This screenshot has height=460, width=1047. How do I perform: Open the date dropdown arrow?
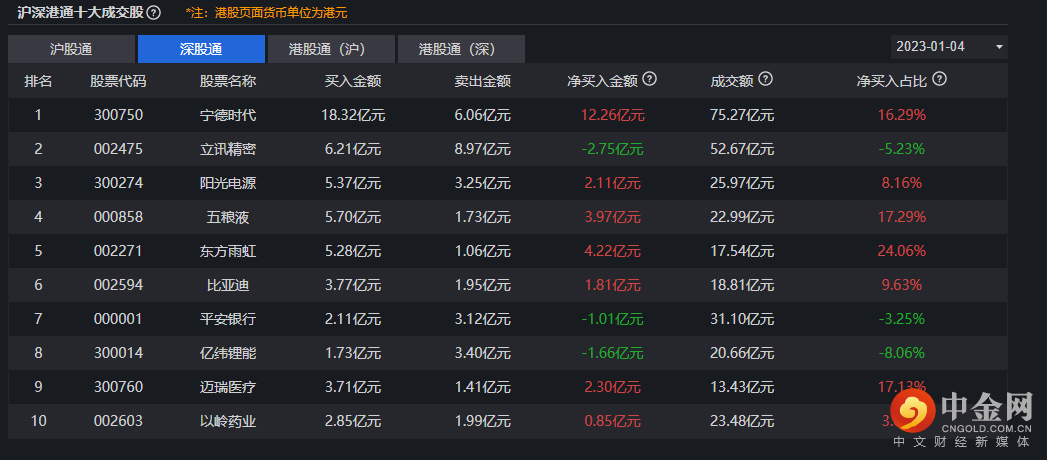(x=999, y=47)
